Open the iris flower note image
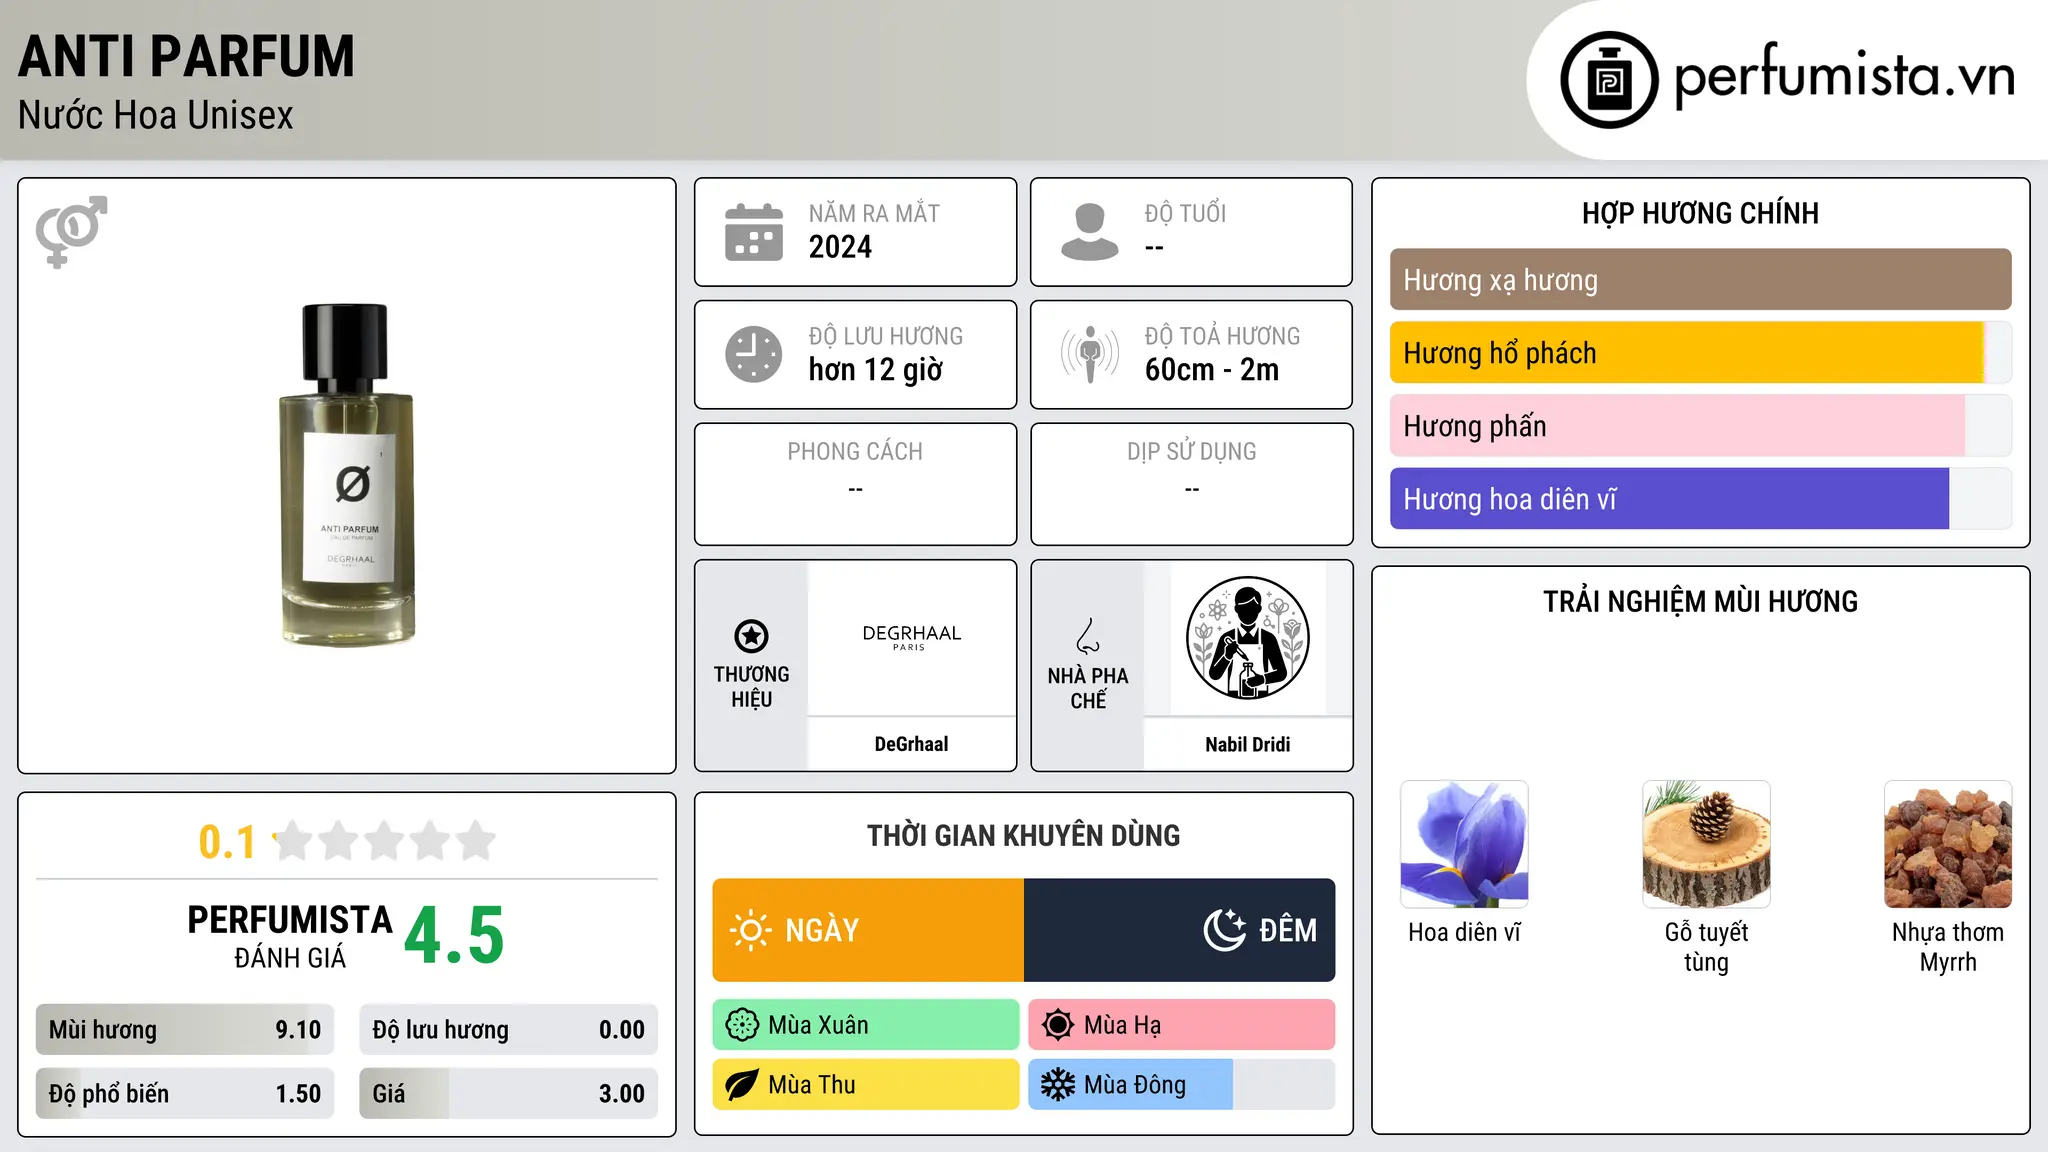 tap(1464, 844)
